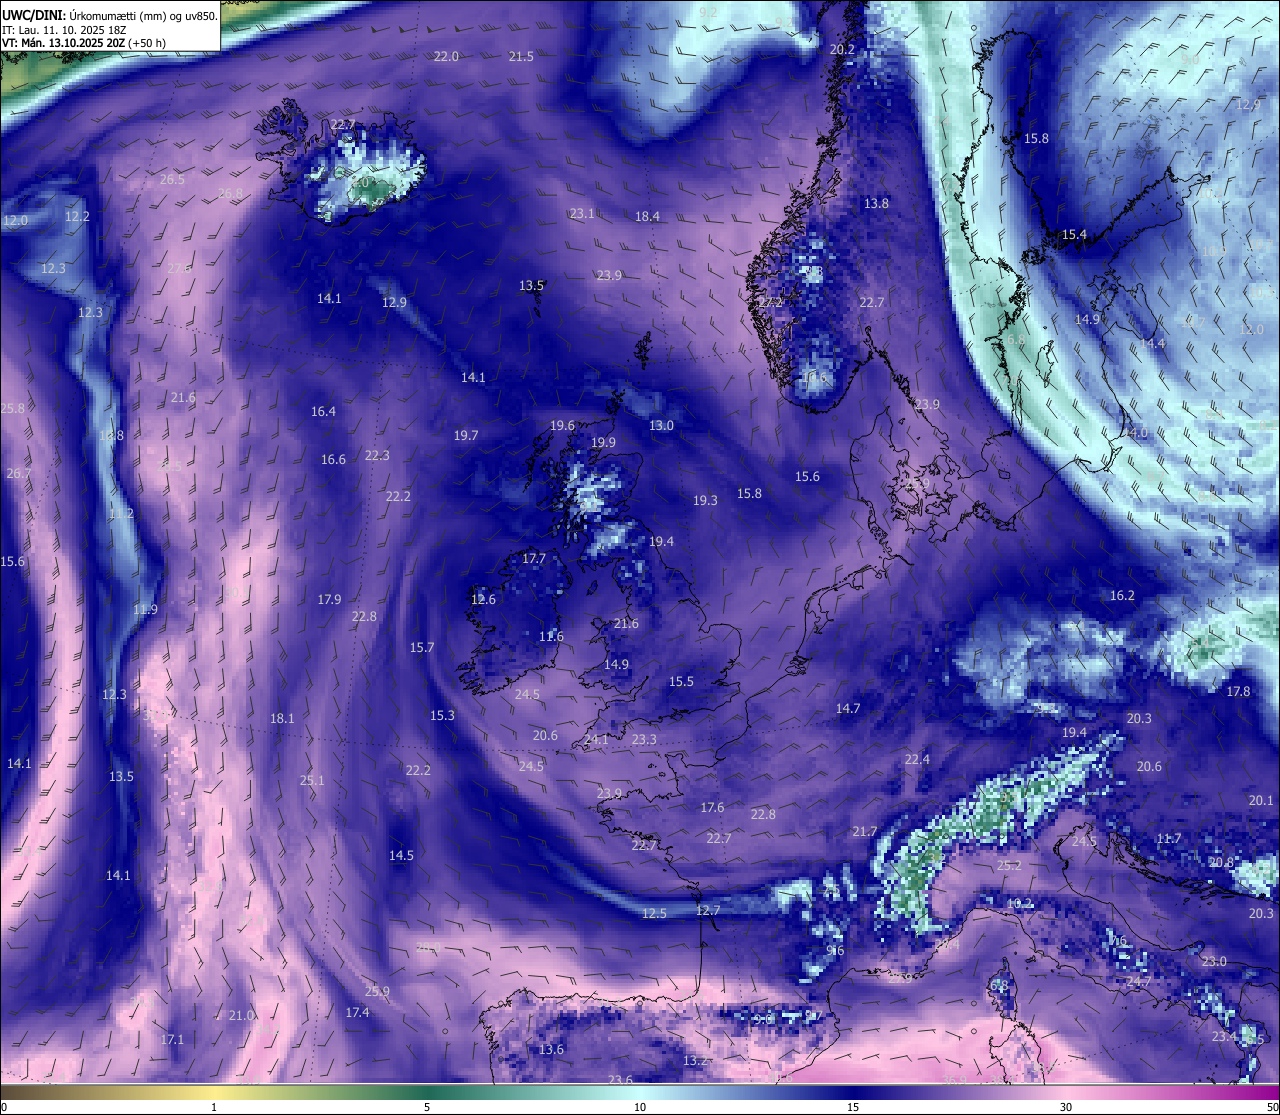1280x1115 pixels.
Task: Click the map value 12.6
Action: tap(483, 600)
